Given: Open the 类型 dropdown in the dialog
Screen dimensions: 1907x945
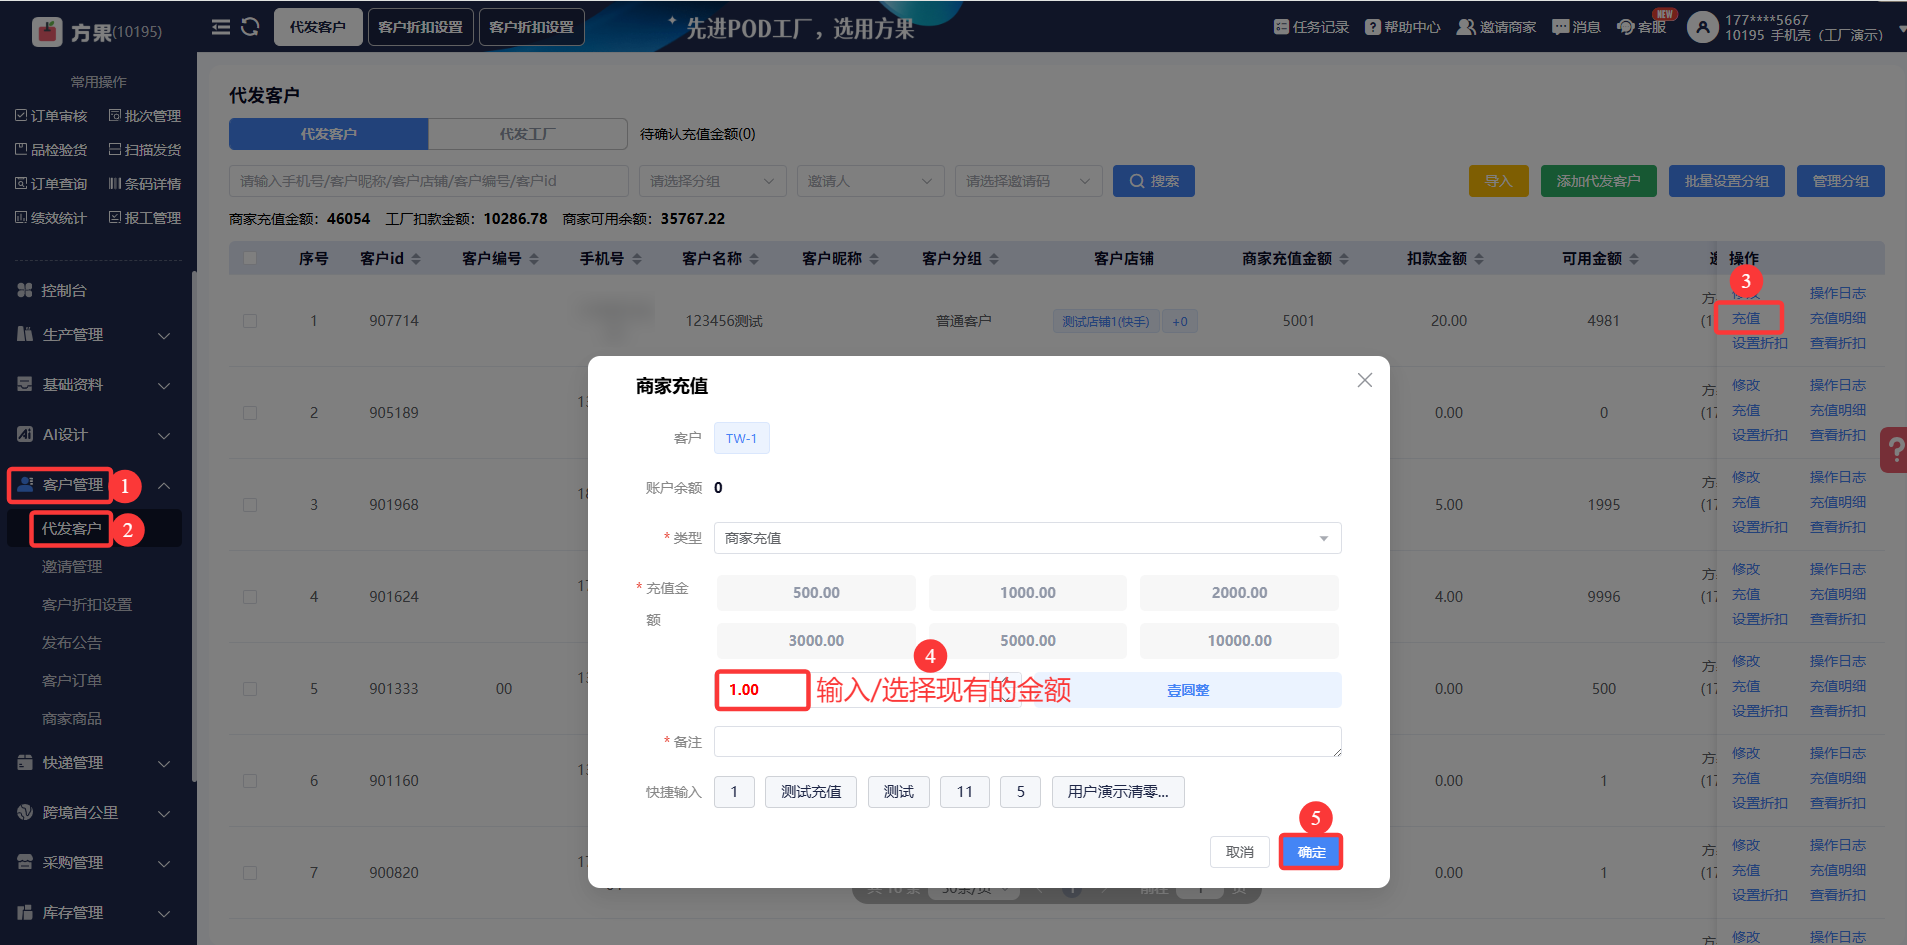Looking at the screenshot, I should [1027, 538].
